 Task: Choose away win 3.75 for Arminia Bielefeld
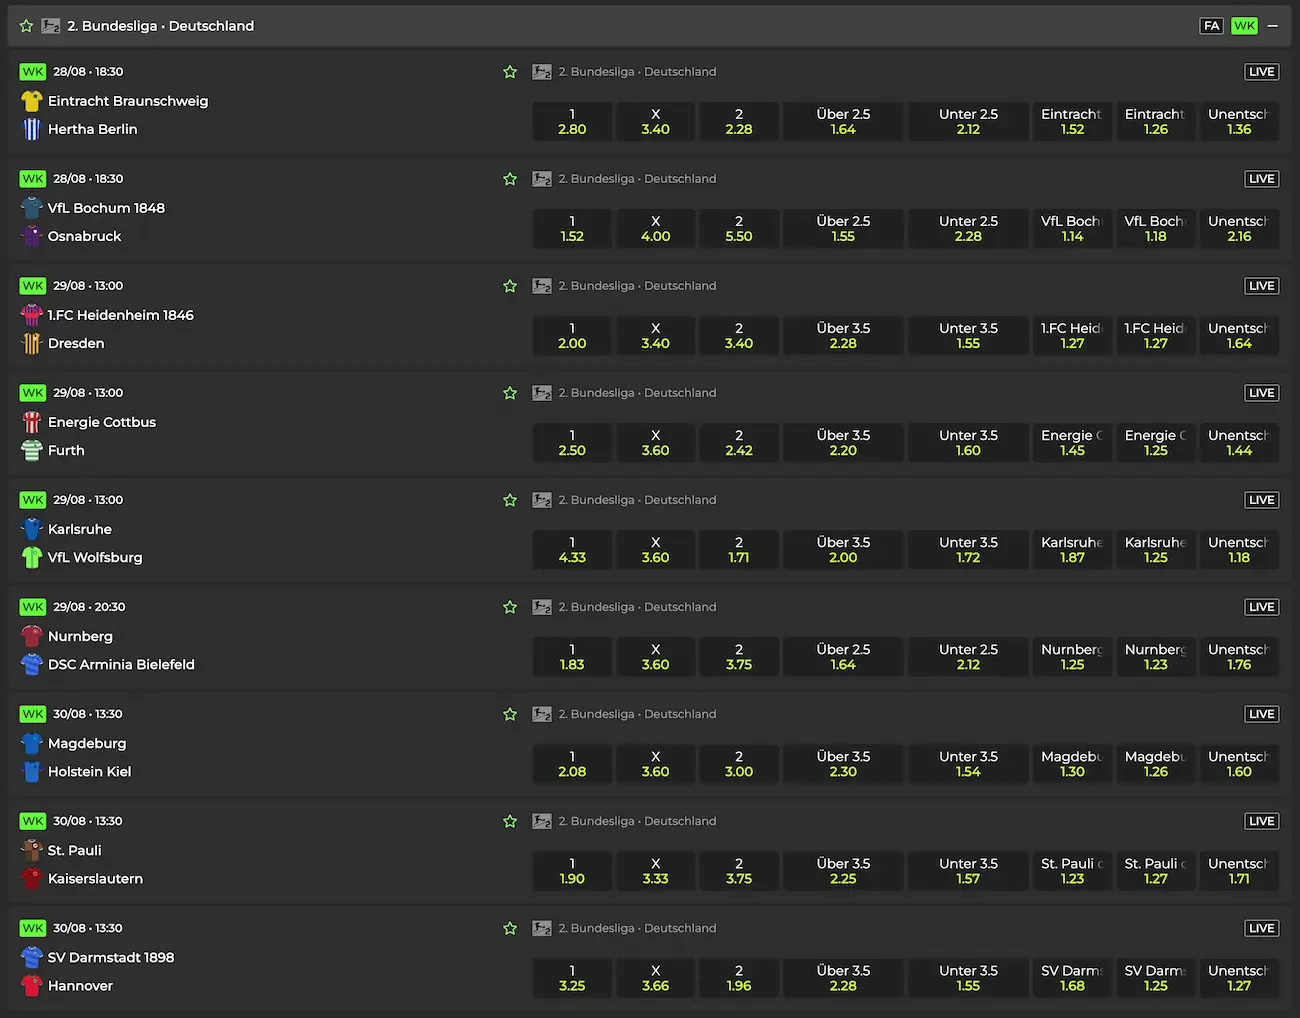click(x=739, y=657)
